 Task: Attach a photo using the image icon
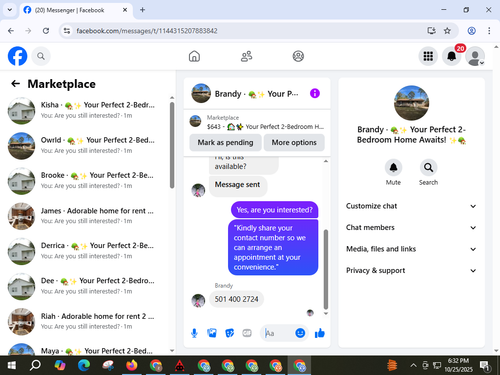coord(212,333)
